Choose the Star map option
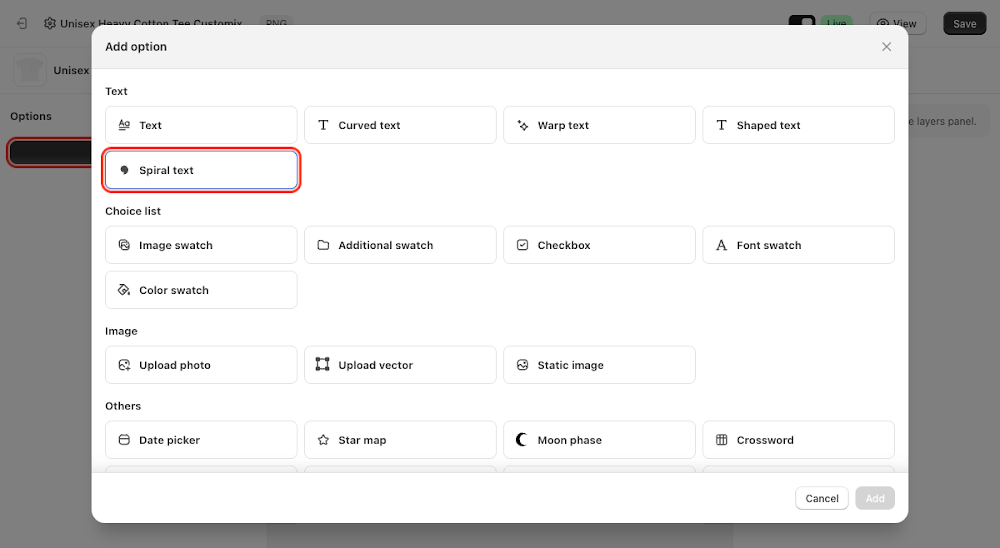 tap(400, 440)
